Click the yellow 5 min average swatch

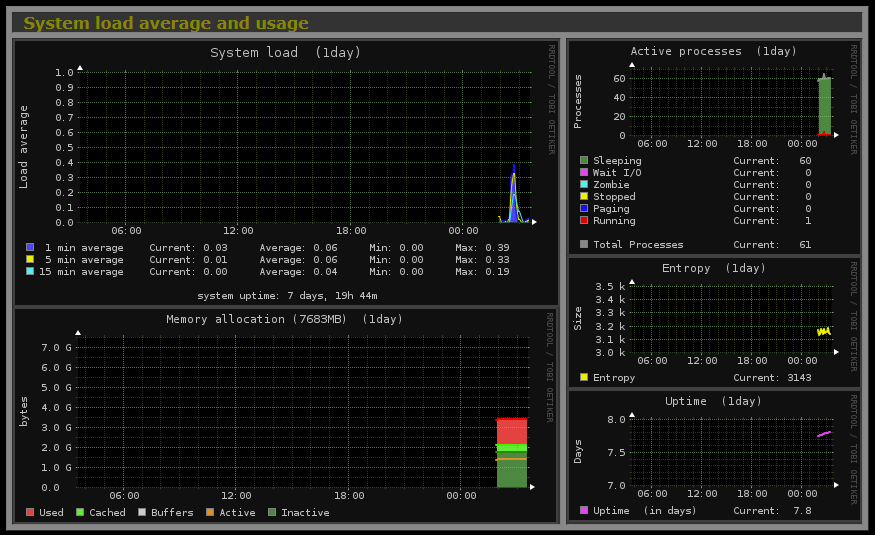click(30, 259)
